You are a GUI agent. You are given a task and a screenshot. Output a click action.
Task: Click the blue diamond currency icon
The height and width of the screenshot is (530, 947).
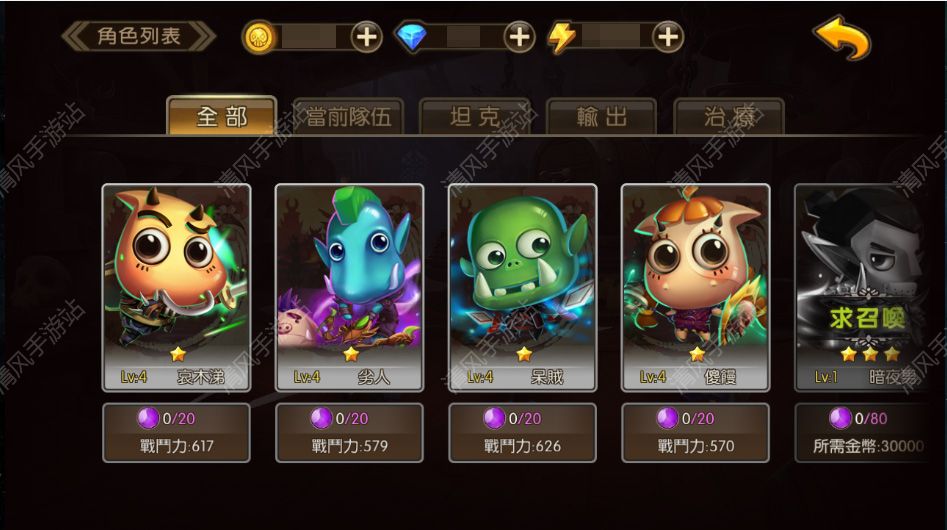pyautogui.click(x=412, y=38)
